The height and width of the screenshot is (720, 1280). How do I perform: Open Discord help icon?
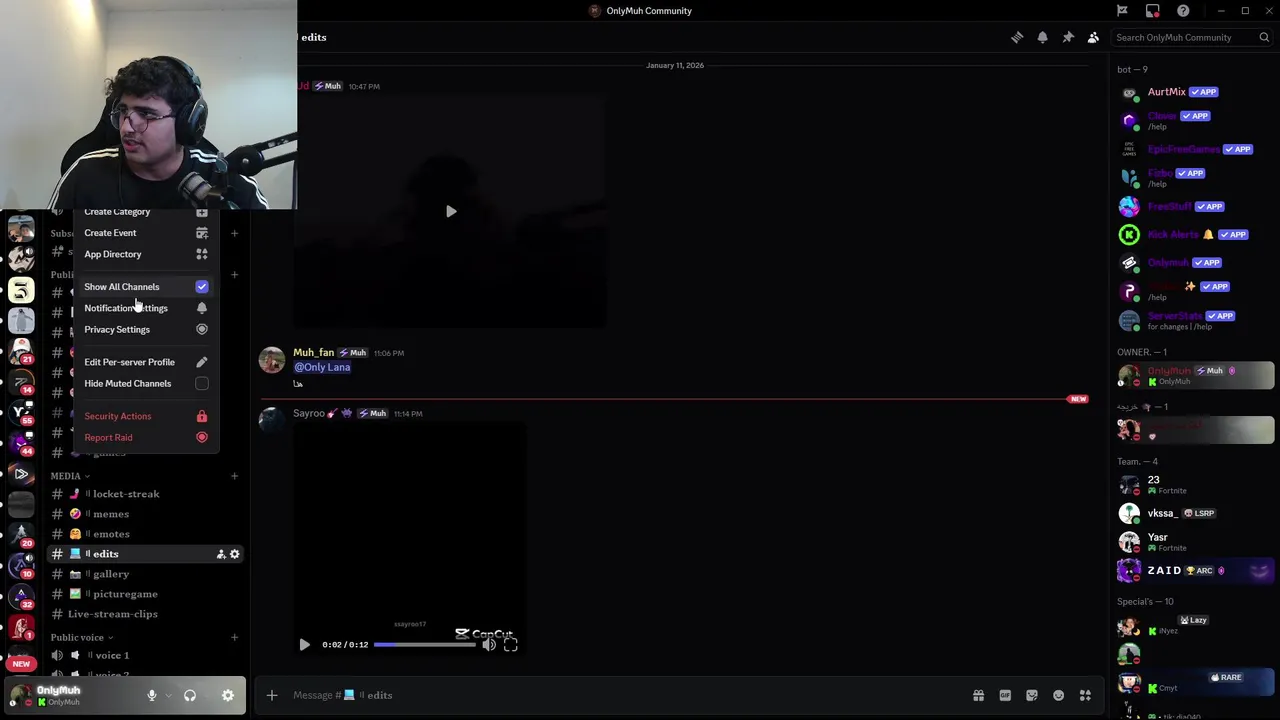click(x=1183, y=11)
